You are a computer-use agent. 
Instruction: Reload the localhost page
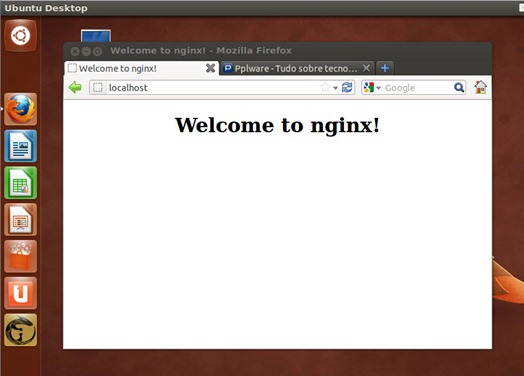coord(347,88)
